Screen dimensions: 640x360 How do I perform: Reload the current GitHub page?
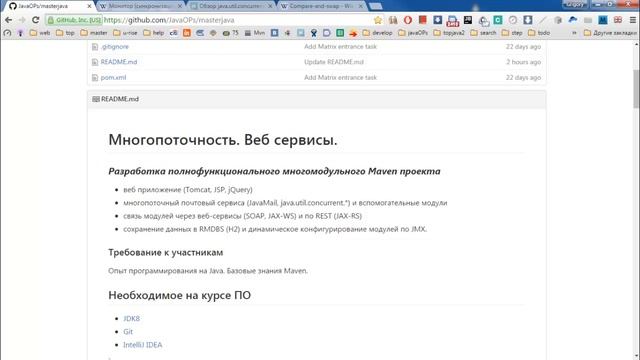coord(36,20)
